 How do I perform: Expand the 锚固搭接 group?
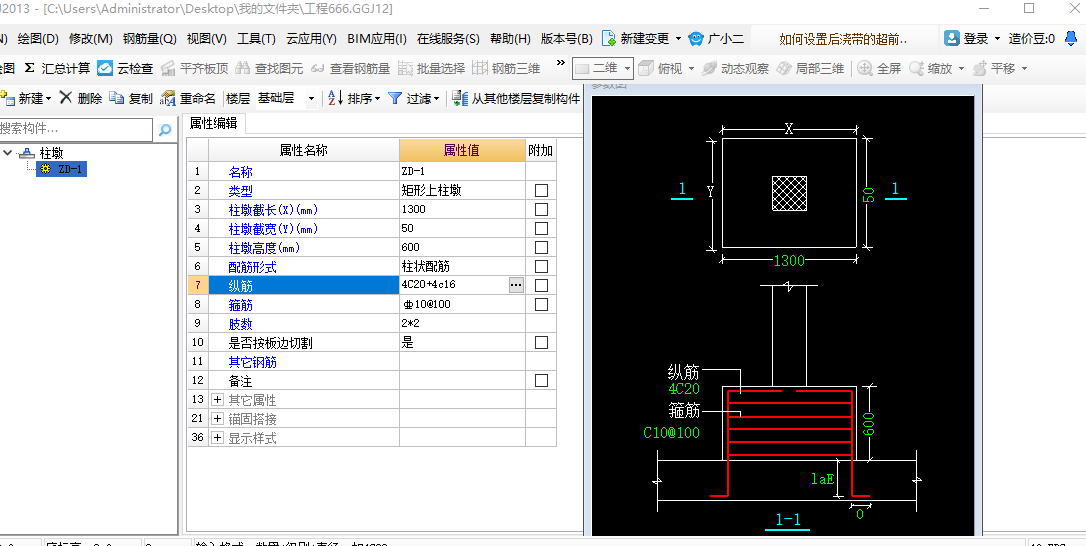[217, 419]
